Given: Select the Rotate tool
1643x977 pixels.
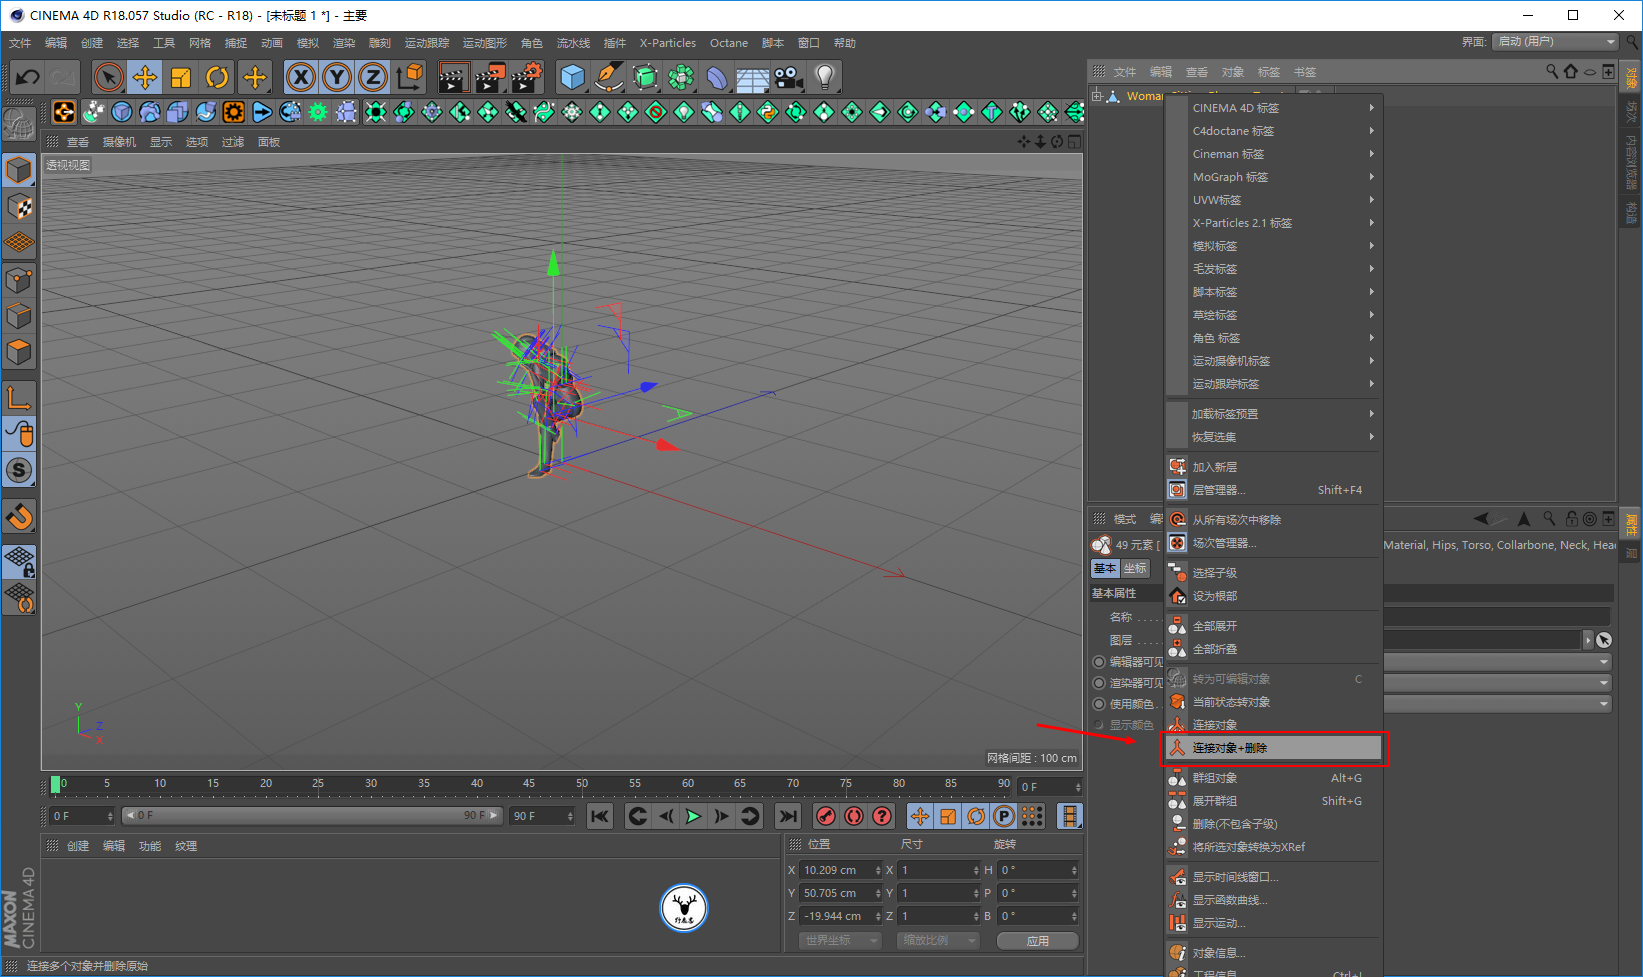Looking at the screenshot, I should (x=217, y=77).
